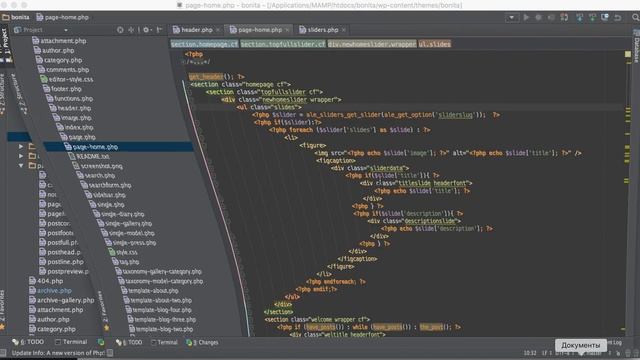This screenshot has width=640, height=360.
Task: Select taxonomy-gallery-category.php in Project tree
Action: pos(158,272)
